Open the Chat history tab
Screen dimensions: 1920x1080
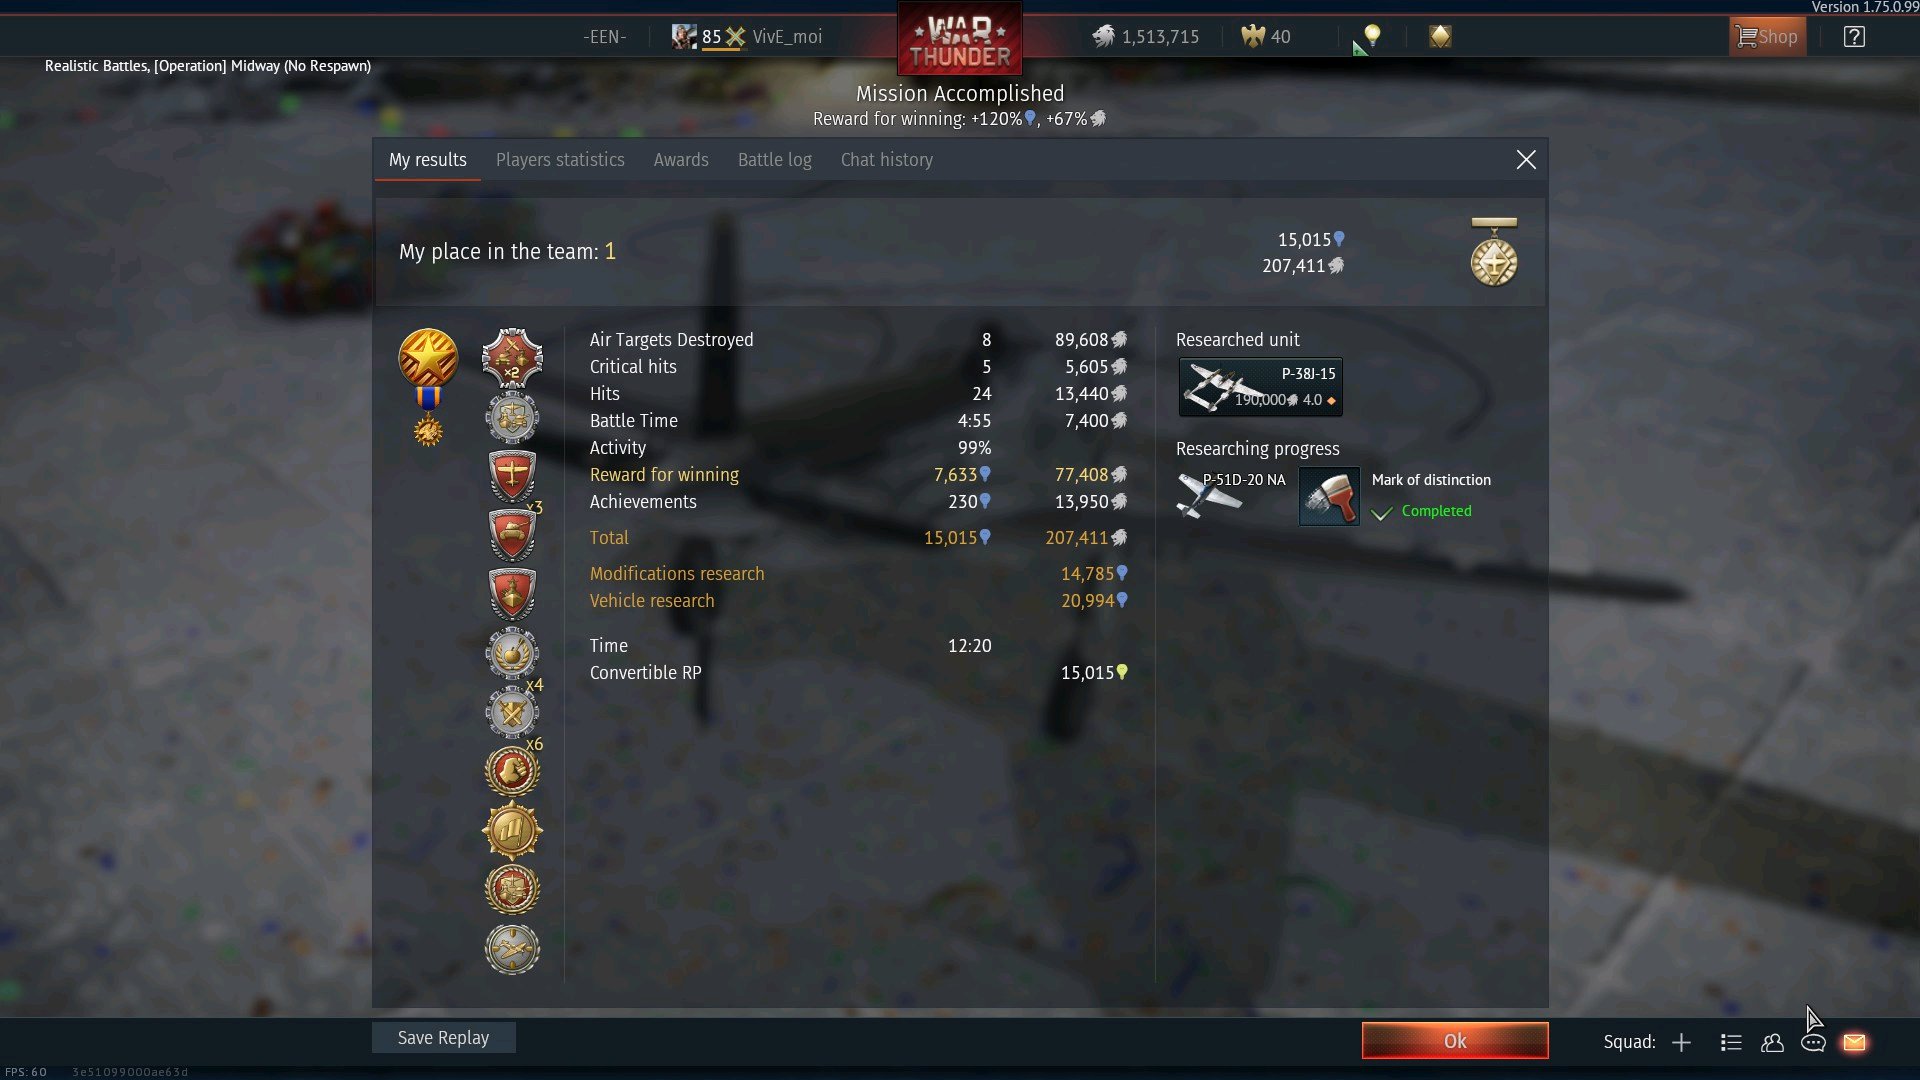point(887,160)
